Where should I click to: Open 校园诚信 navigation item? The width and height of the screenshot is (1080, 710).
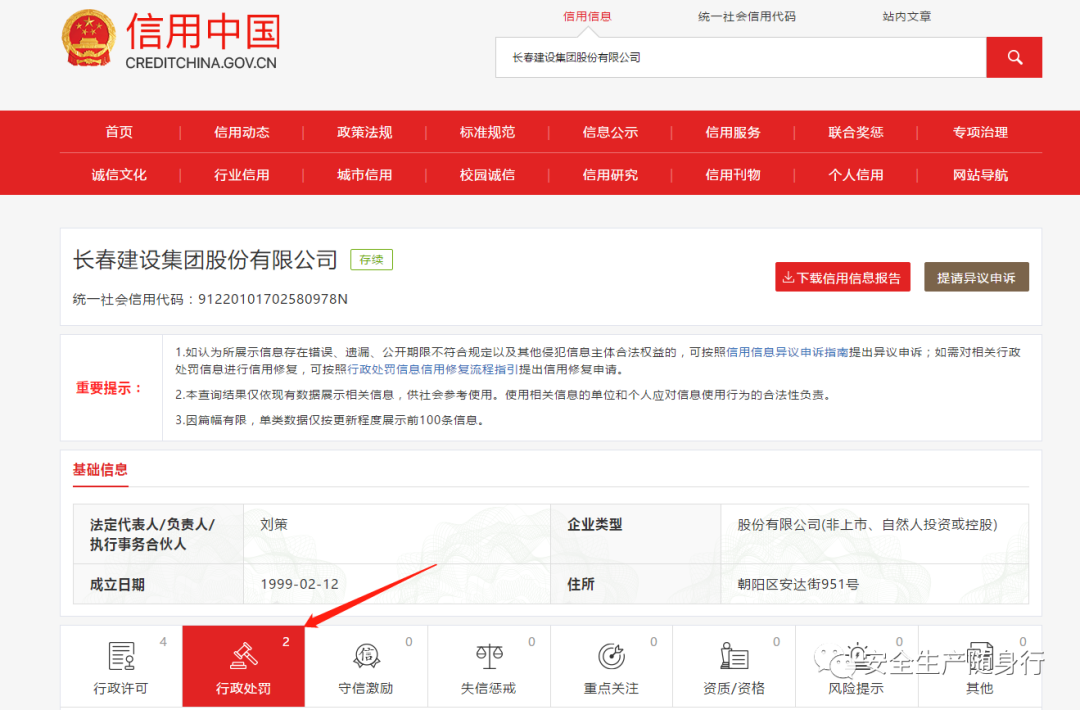(487, 175)
